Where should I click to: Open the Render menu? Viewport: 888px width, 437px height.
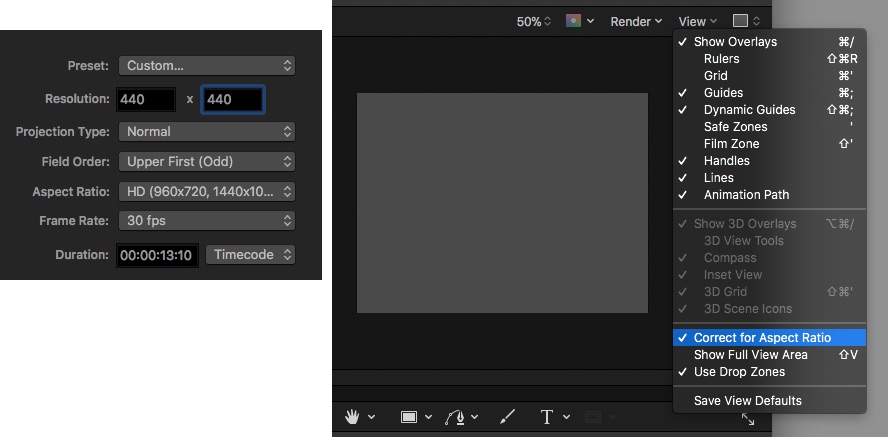point(636,21)
